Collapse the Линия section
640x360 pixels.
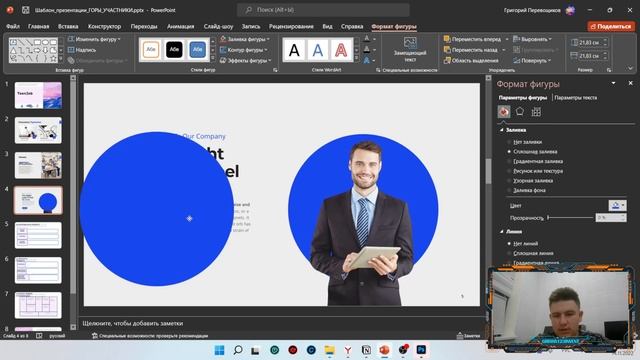pyautogui.click(x=502, y=231)
